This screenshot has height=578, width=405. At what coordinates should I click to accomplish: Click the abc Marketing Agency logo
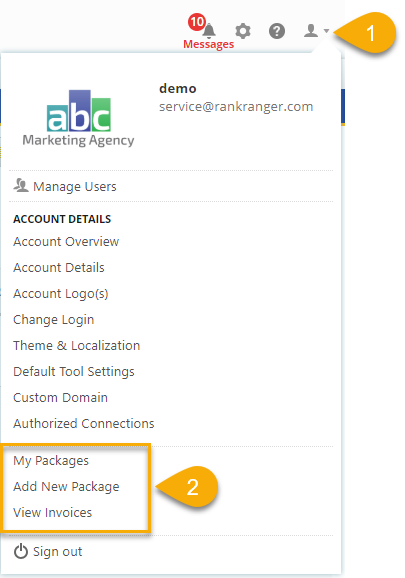[x=78, y=119]
